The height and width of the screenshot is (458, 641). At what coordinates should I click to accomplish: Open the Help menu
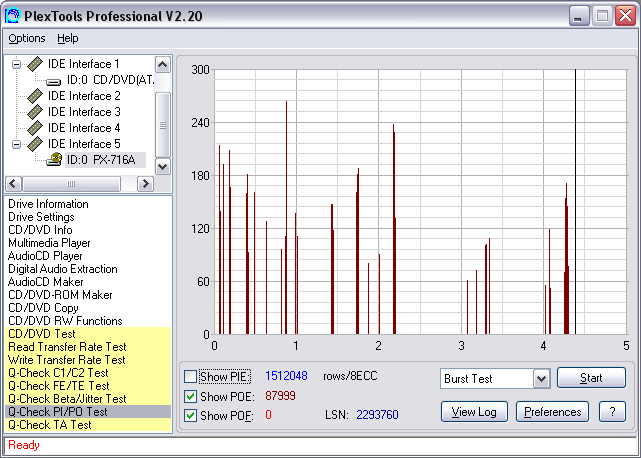(67, 38)
